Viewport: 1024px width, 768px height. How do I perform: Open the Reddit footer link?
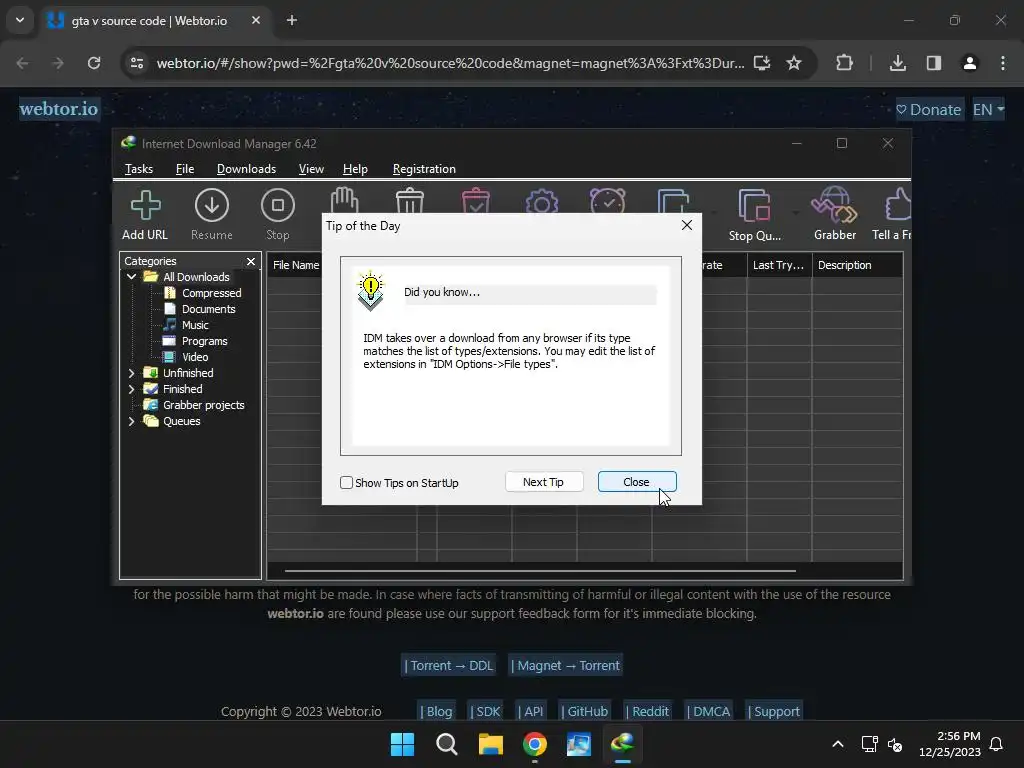(x=647, y=711)
